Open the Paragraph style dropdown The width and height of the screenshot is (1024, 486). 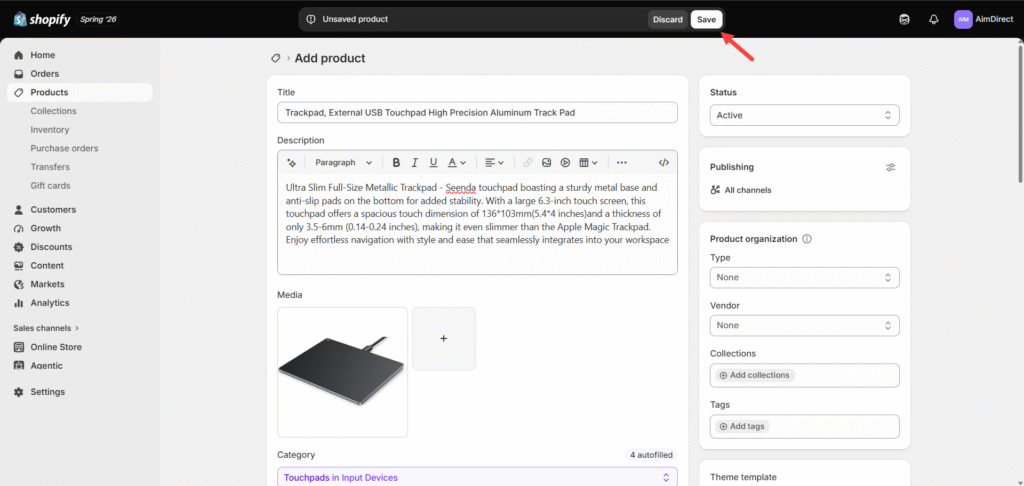(x=344, y=163)
